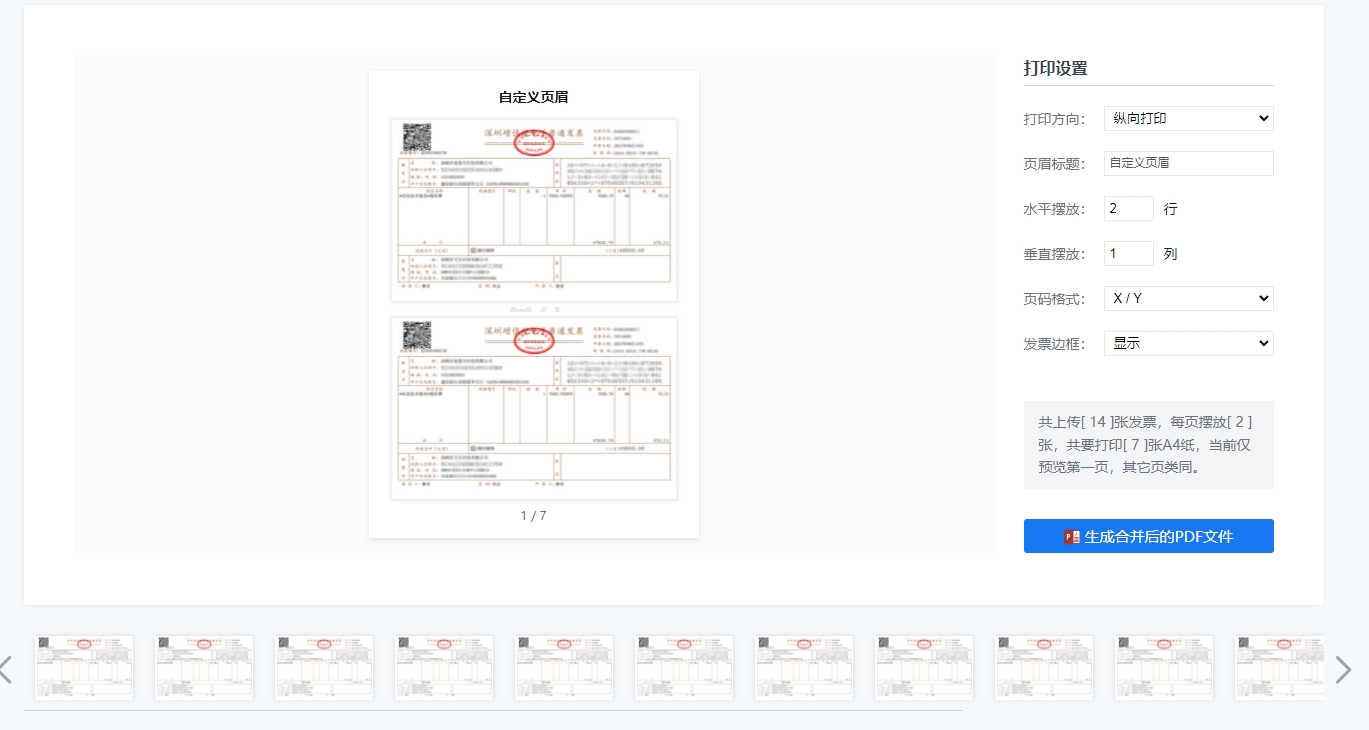Click the left arrow of thumbnail carousel
The height and width of the screenshot is (730, 1369).
point(6,669)
